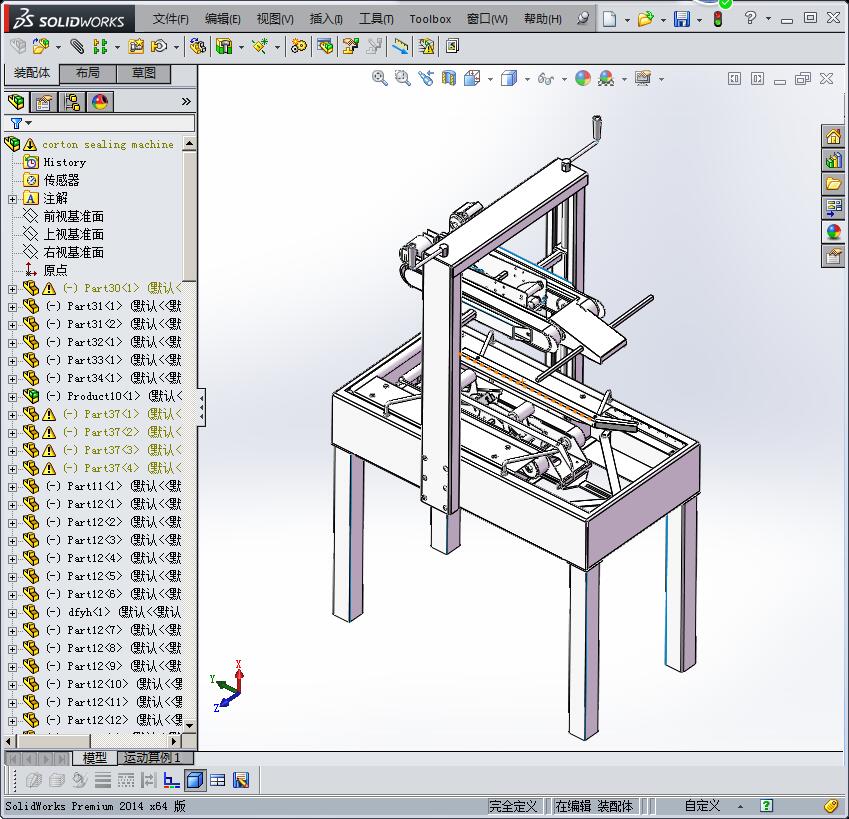
Task: Click the tree vertical scrollbar down arrow
Action: (x=190, y=725)
